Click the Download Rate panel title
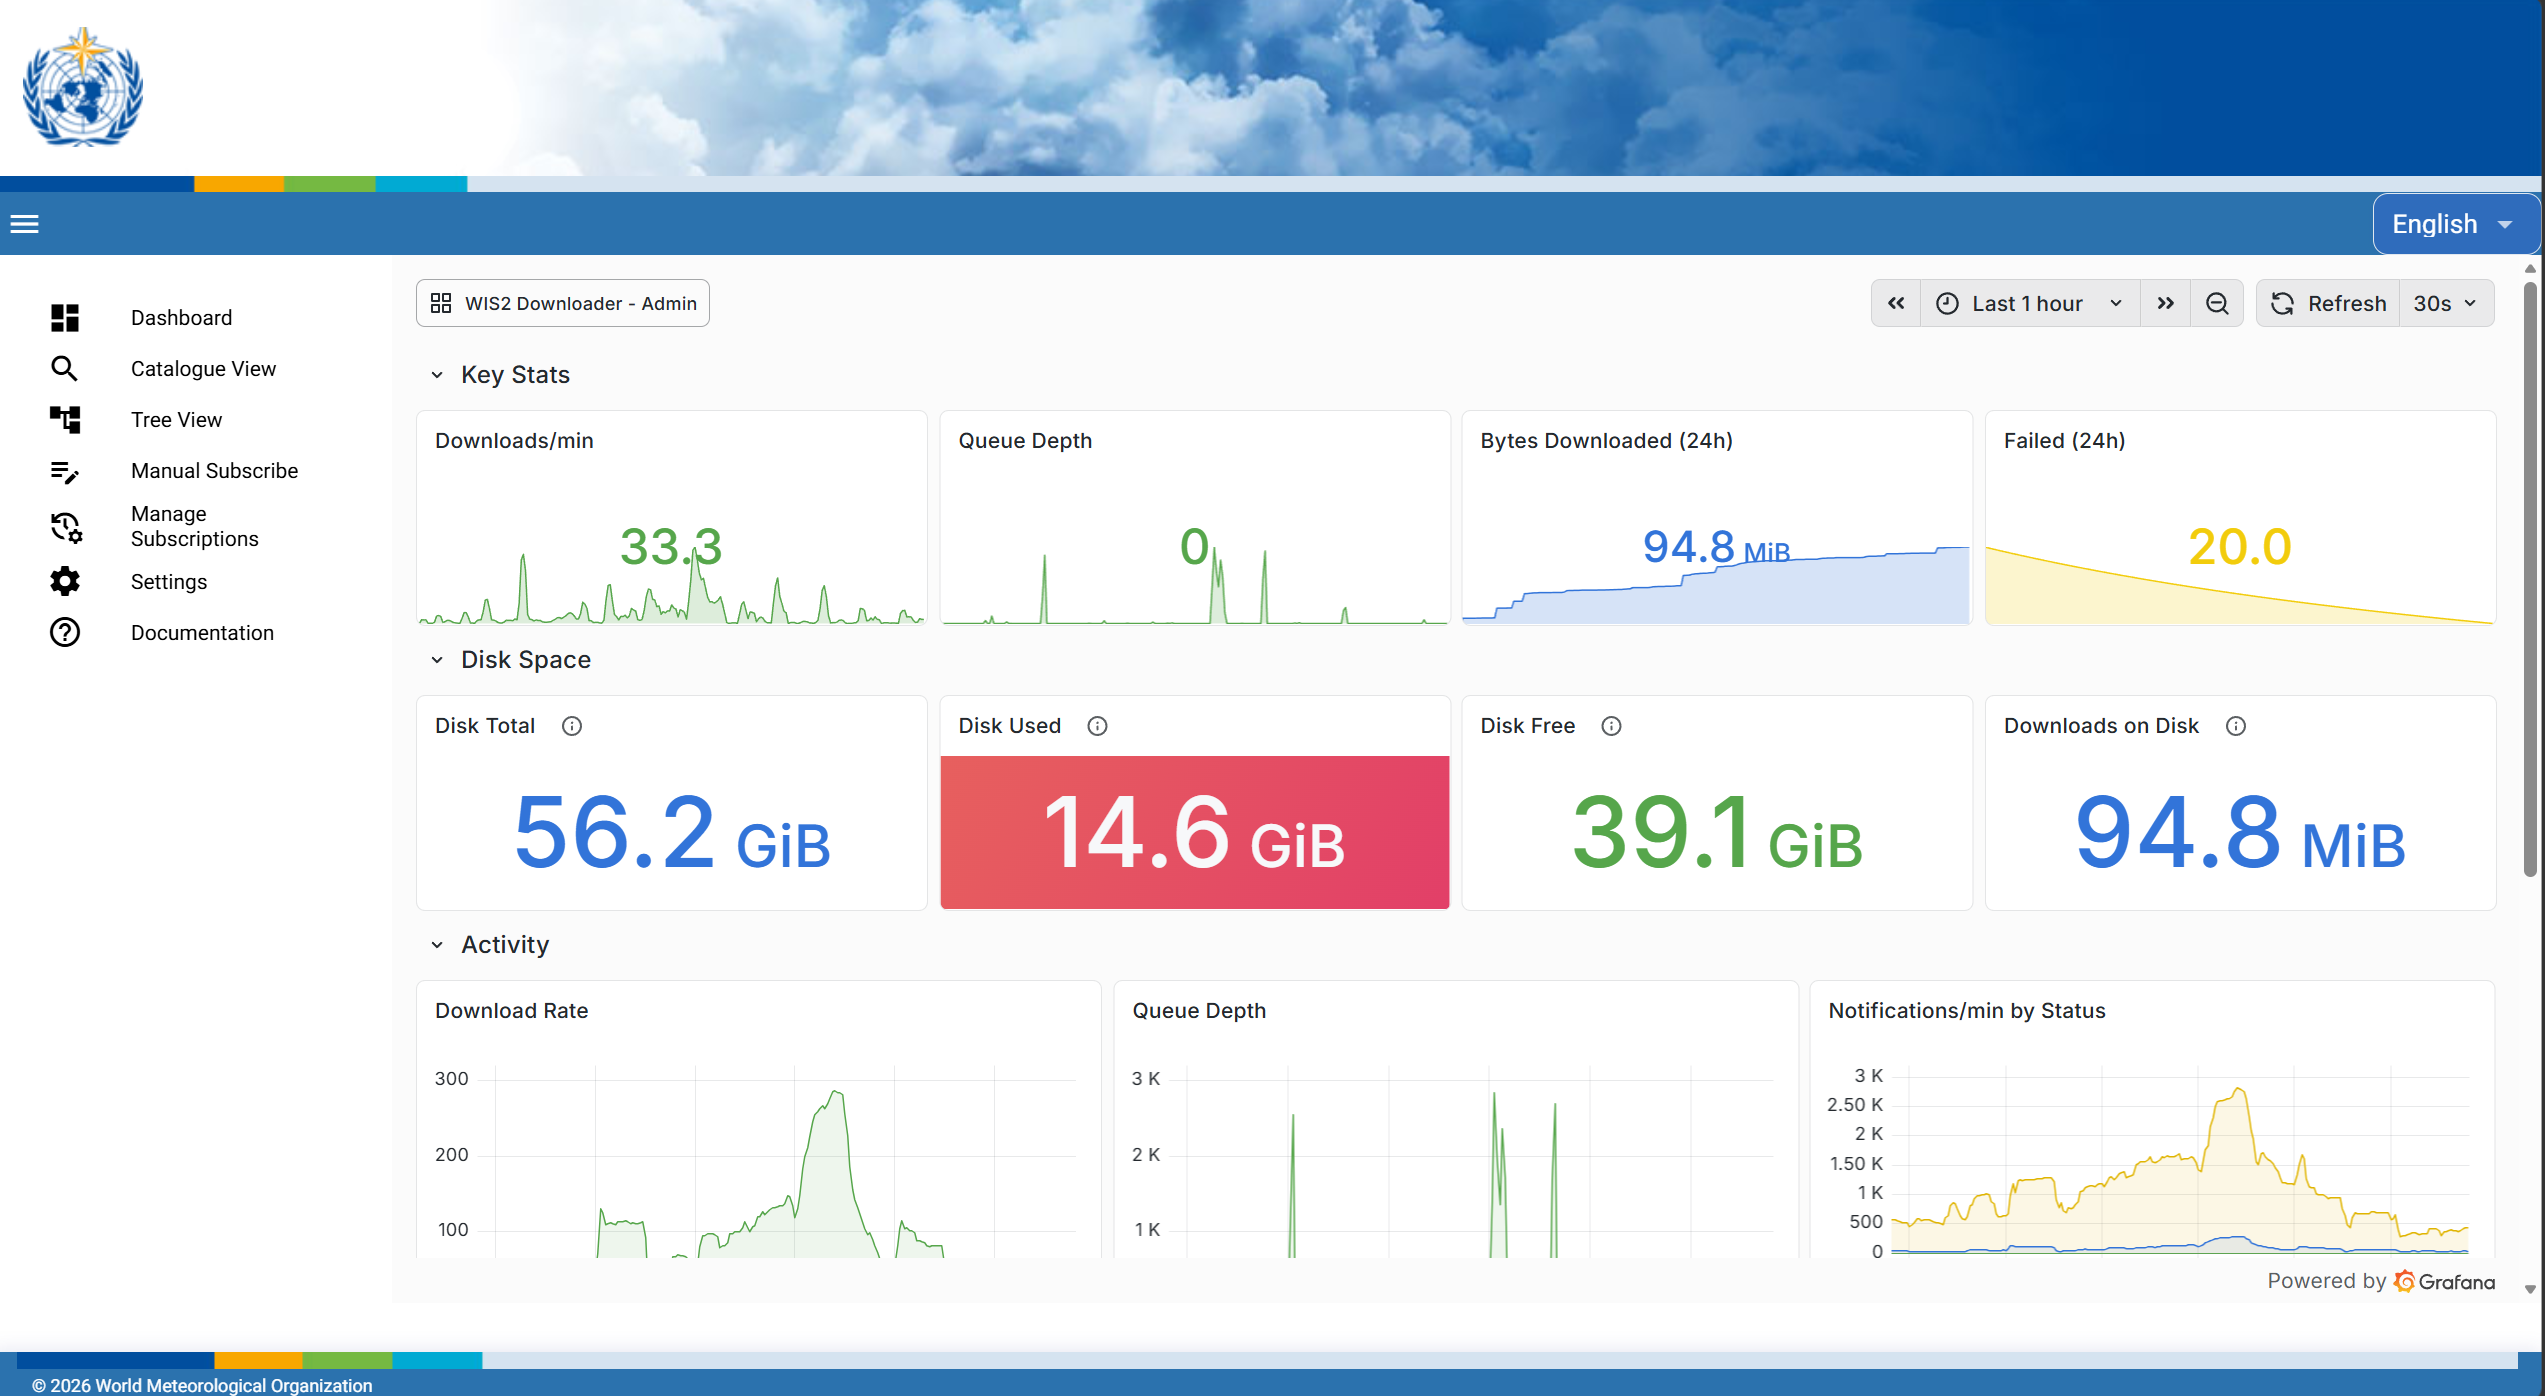Image resolution: width=2545 pixels, height=1396 pixels. point(511,1011)
